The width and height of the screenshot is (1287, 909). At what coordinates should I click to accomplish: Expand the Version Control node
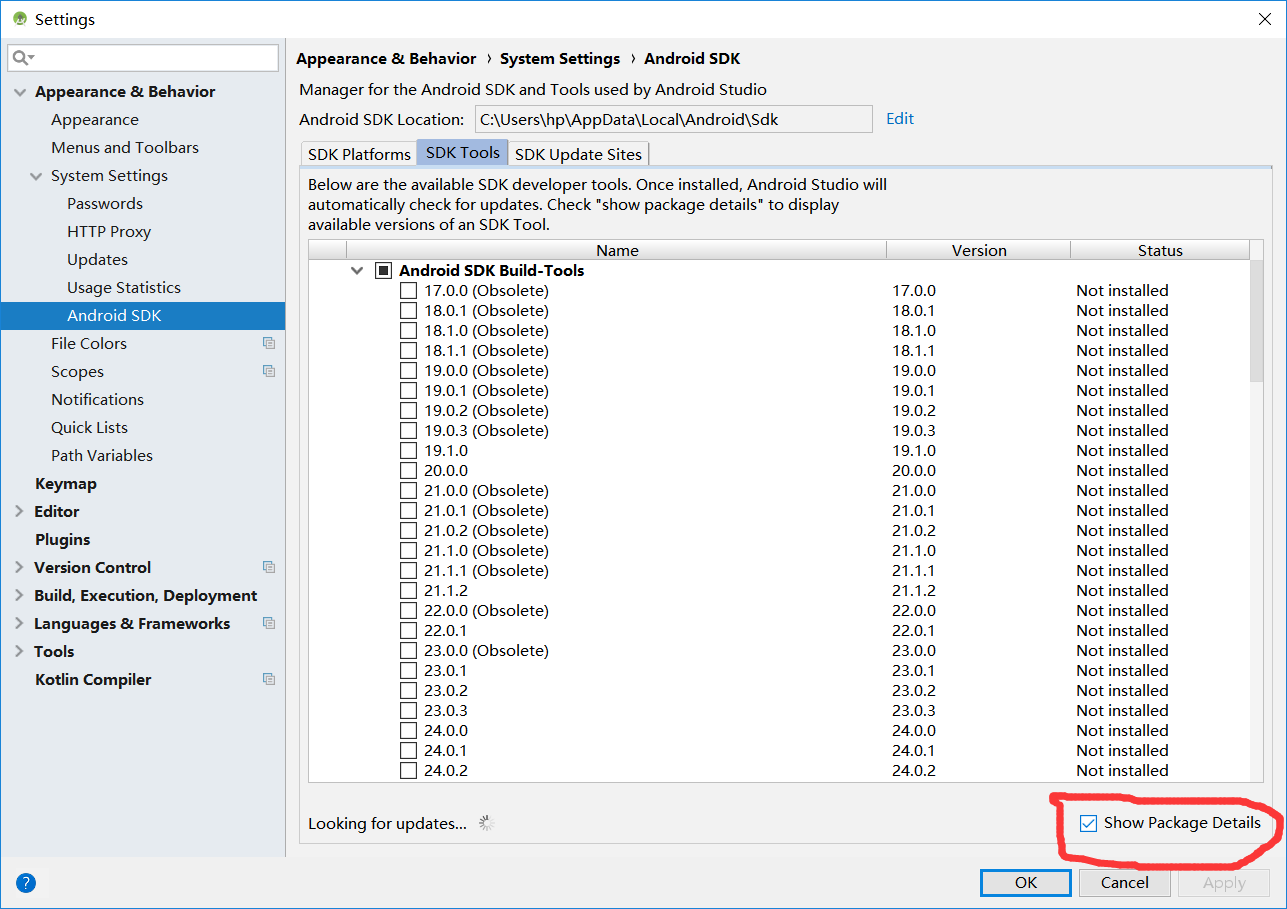click(x=20, y=567)
